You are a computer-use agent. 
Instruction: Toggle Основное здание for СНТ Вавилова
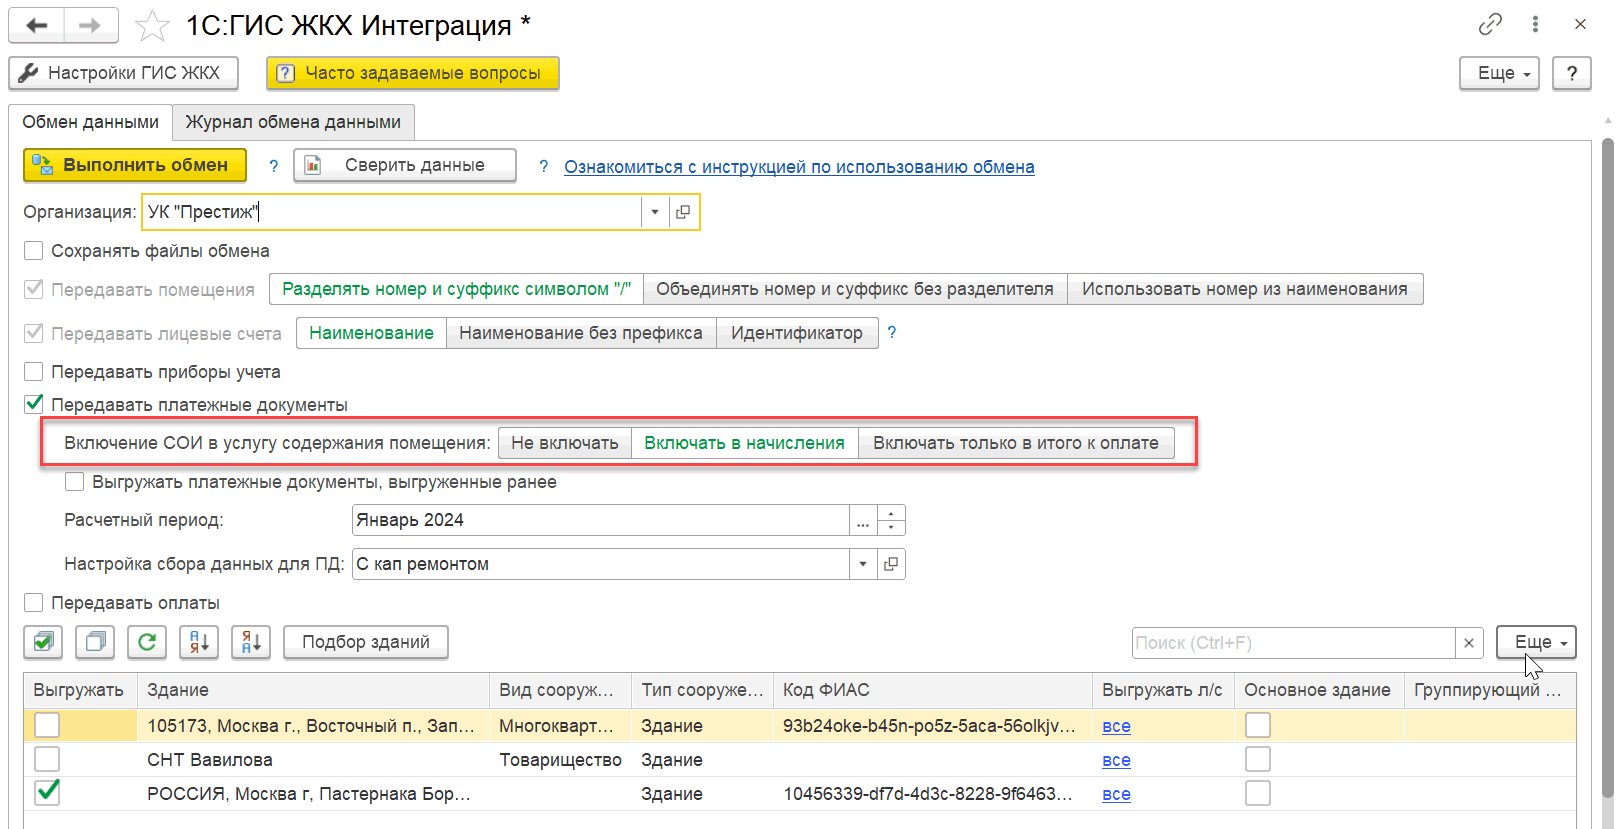point(1258,759)
